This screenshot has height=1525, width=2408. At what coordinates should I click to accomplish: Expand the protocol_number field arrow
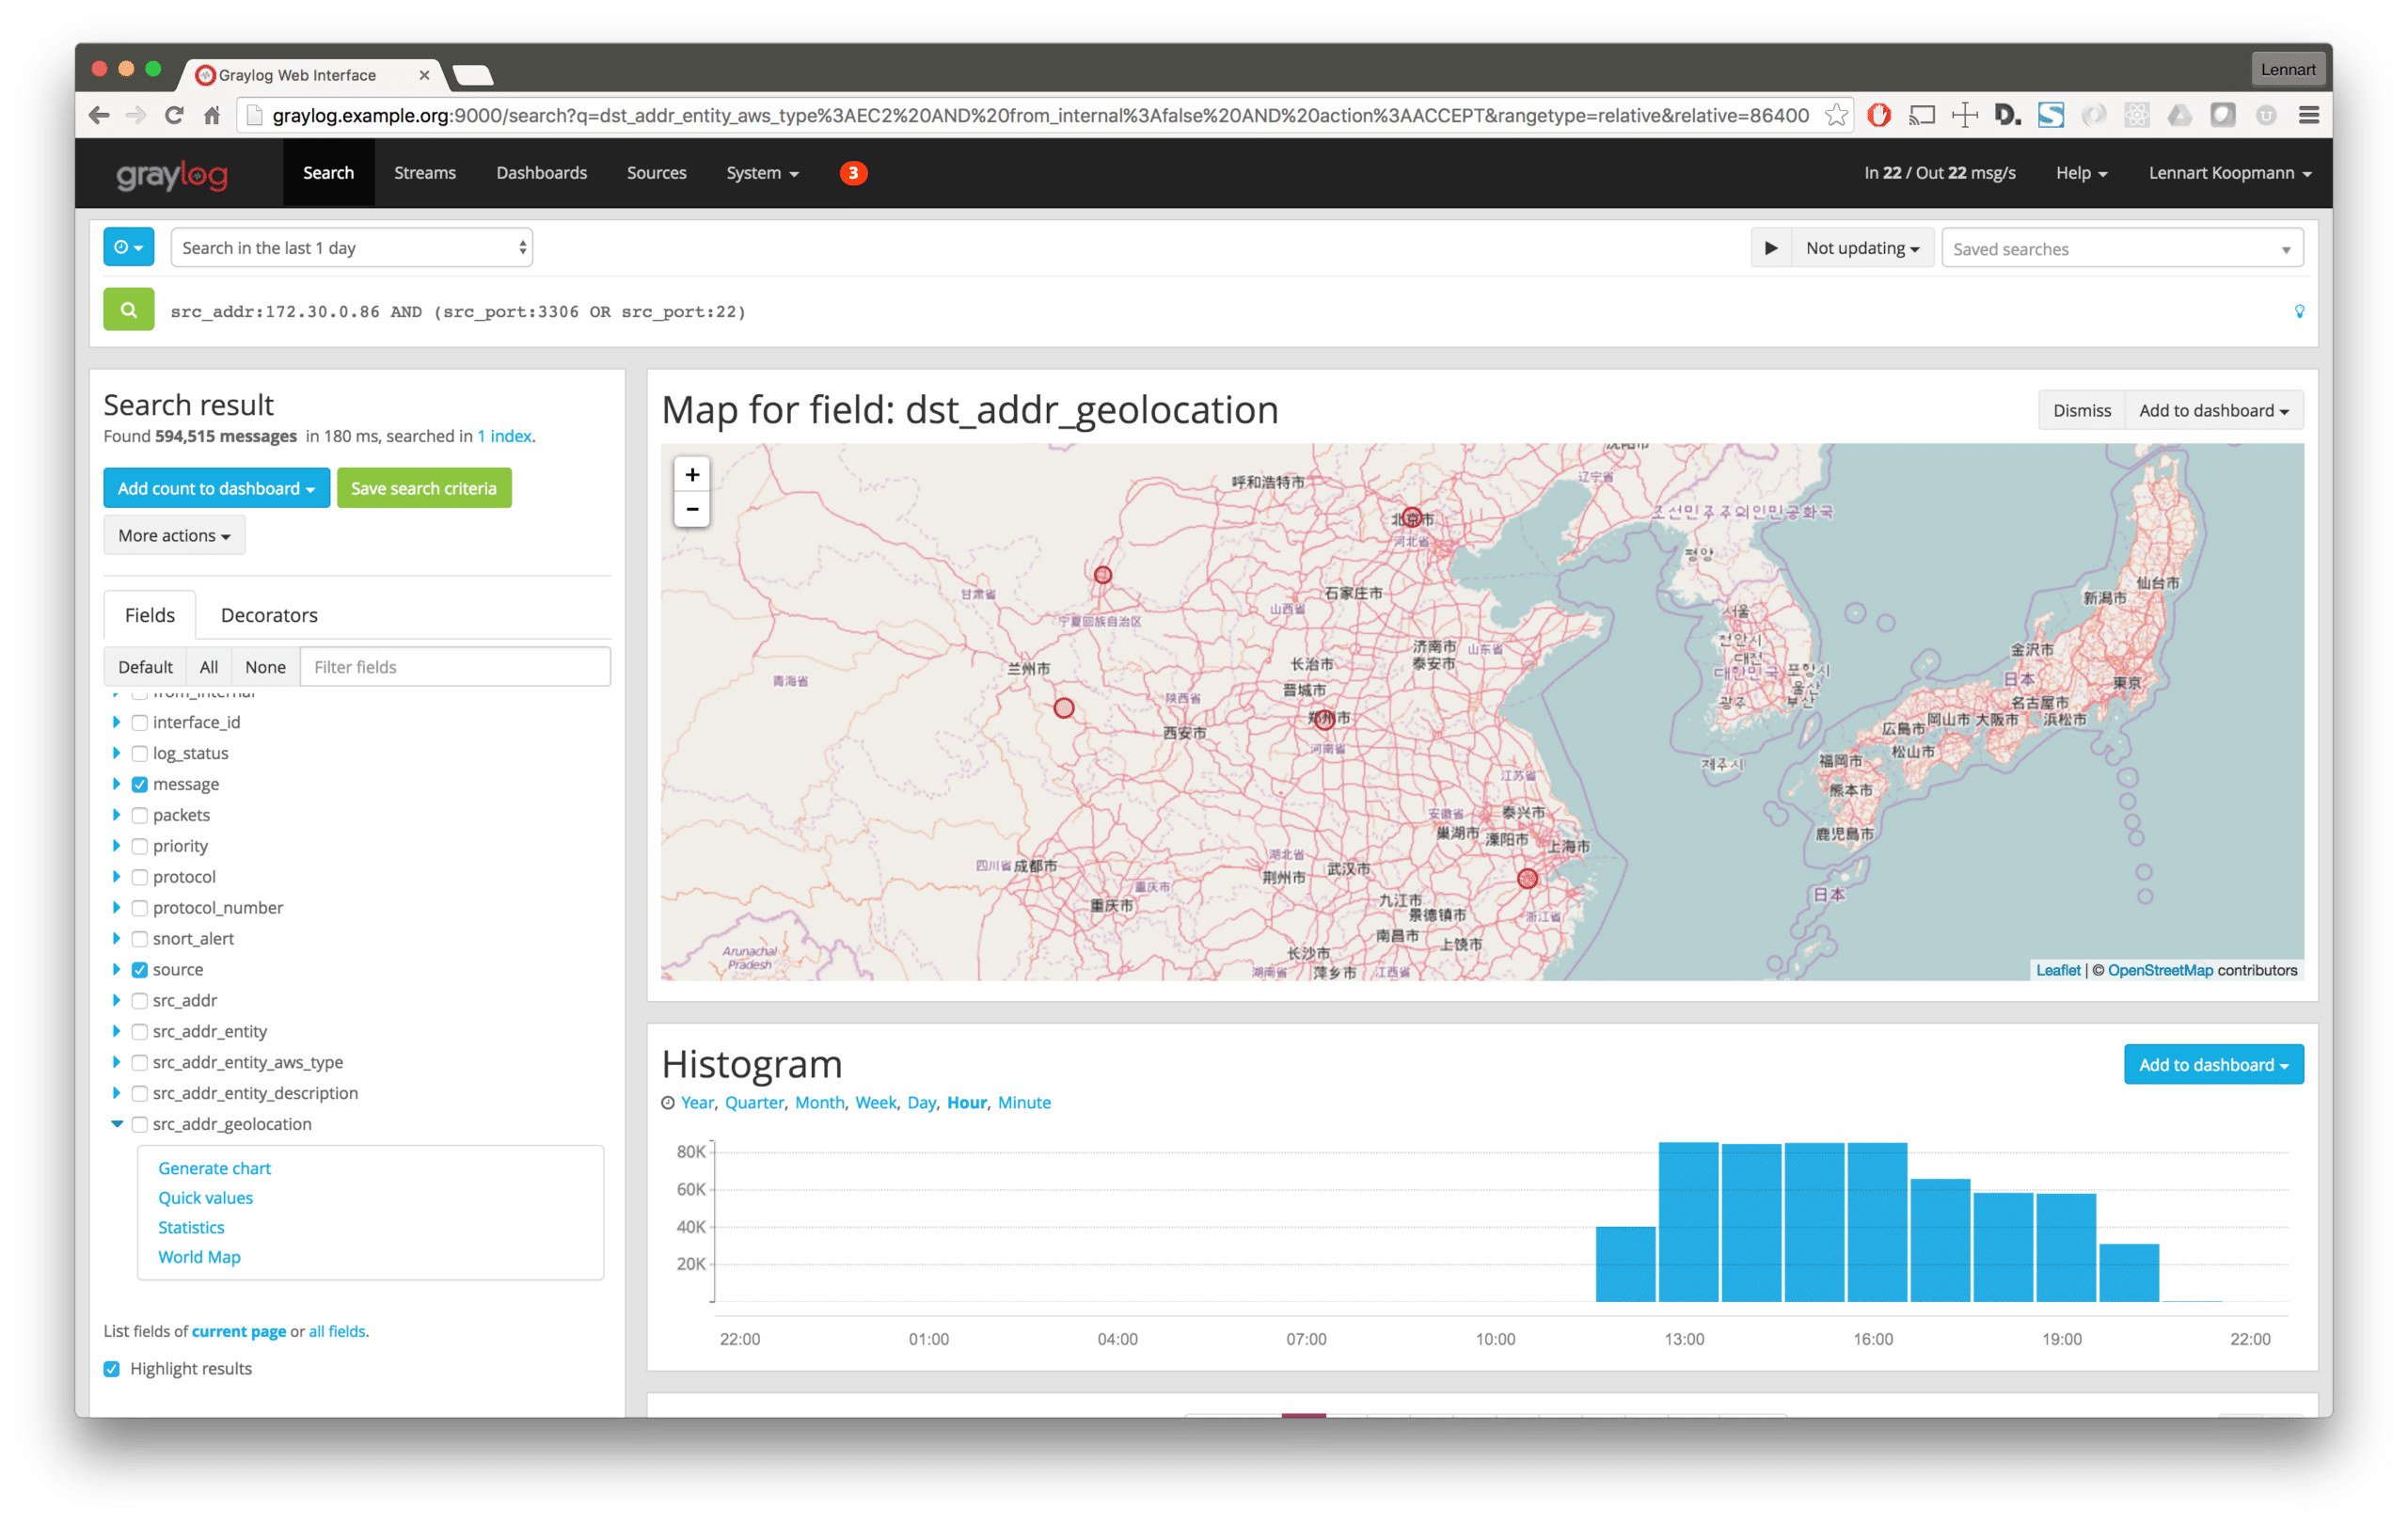[x=117, y=907]
